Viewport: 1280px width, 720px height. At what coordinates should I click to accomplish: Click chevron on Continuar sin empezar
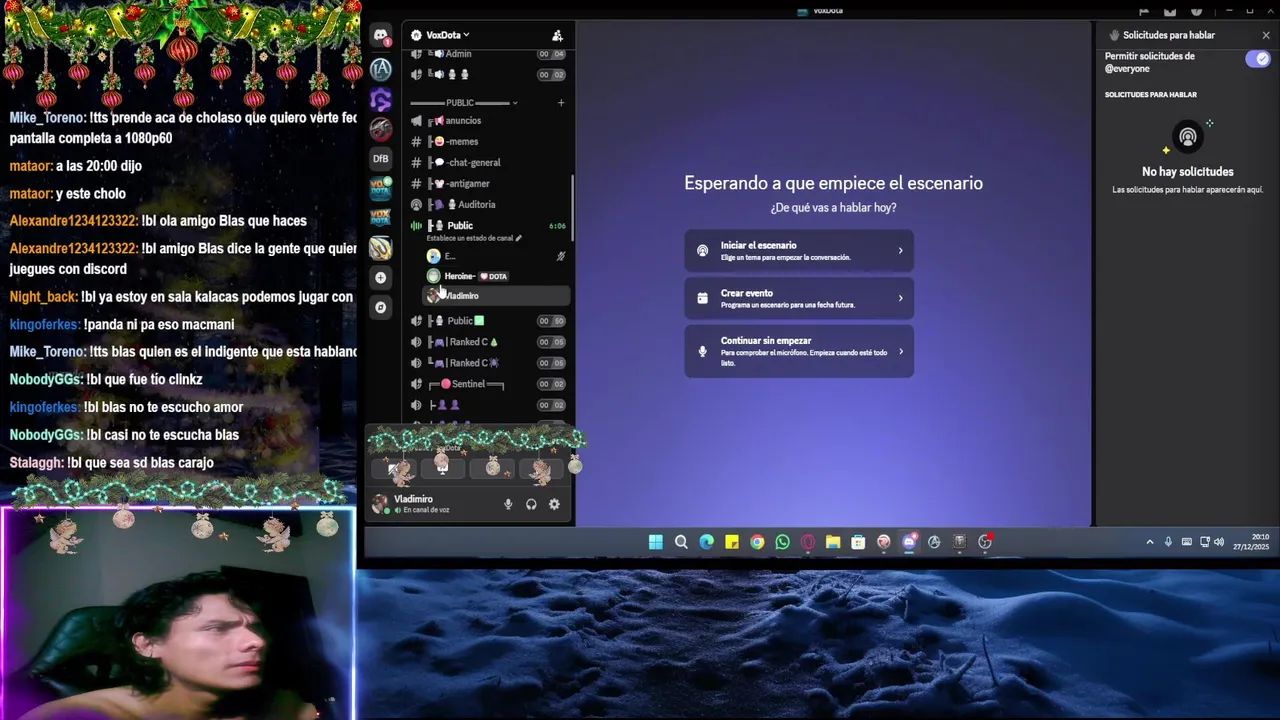[900, 351]
